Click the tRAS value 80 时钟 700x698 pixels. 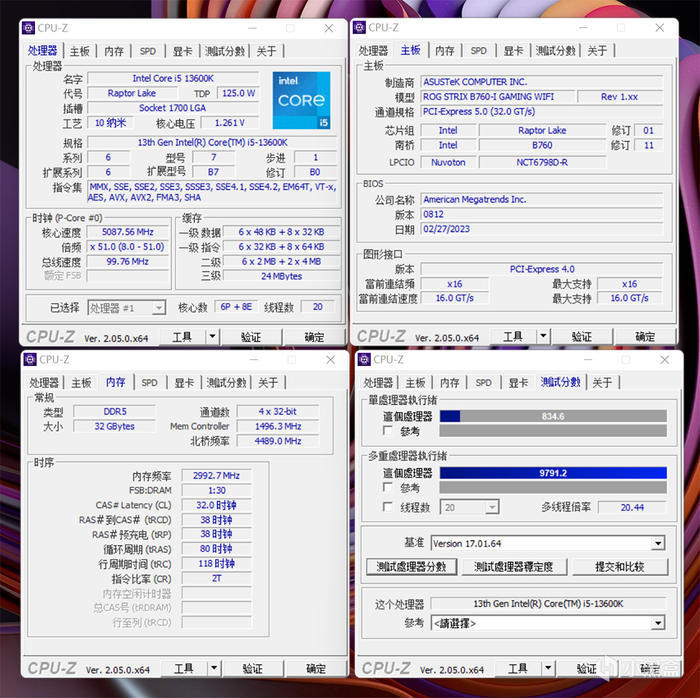pos(217,549)
